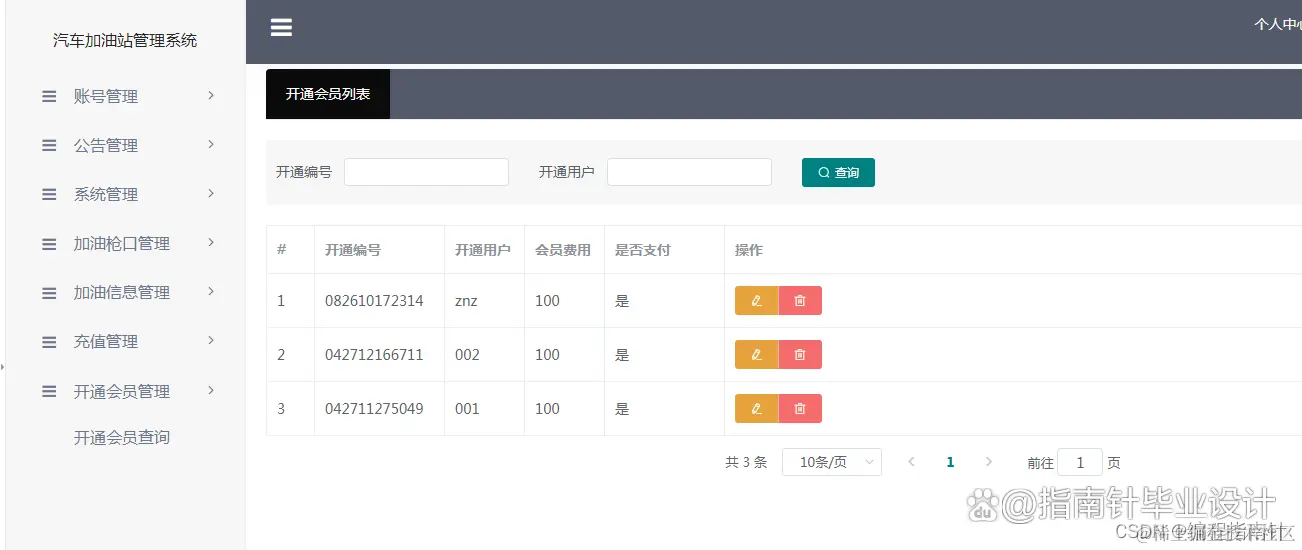Go to previous page arrow

coord(911,461)
